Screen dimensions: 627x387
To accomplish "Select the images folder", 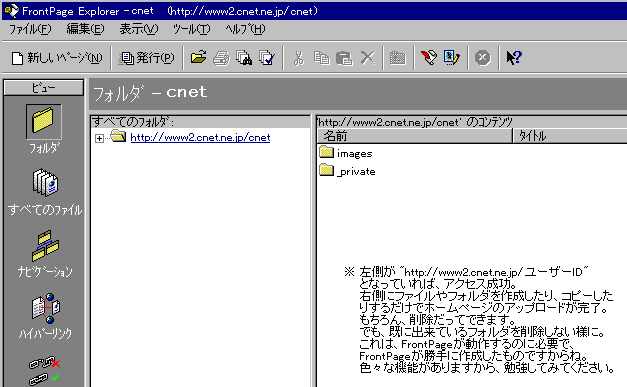I will tap(346, 153).
